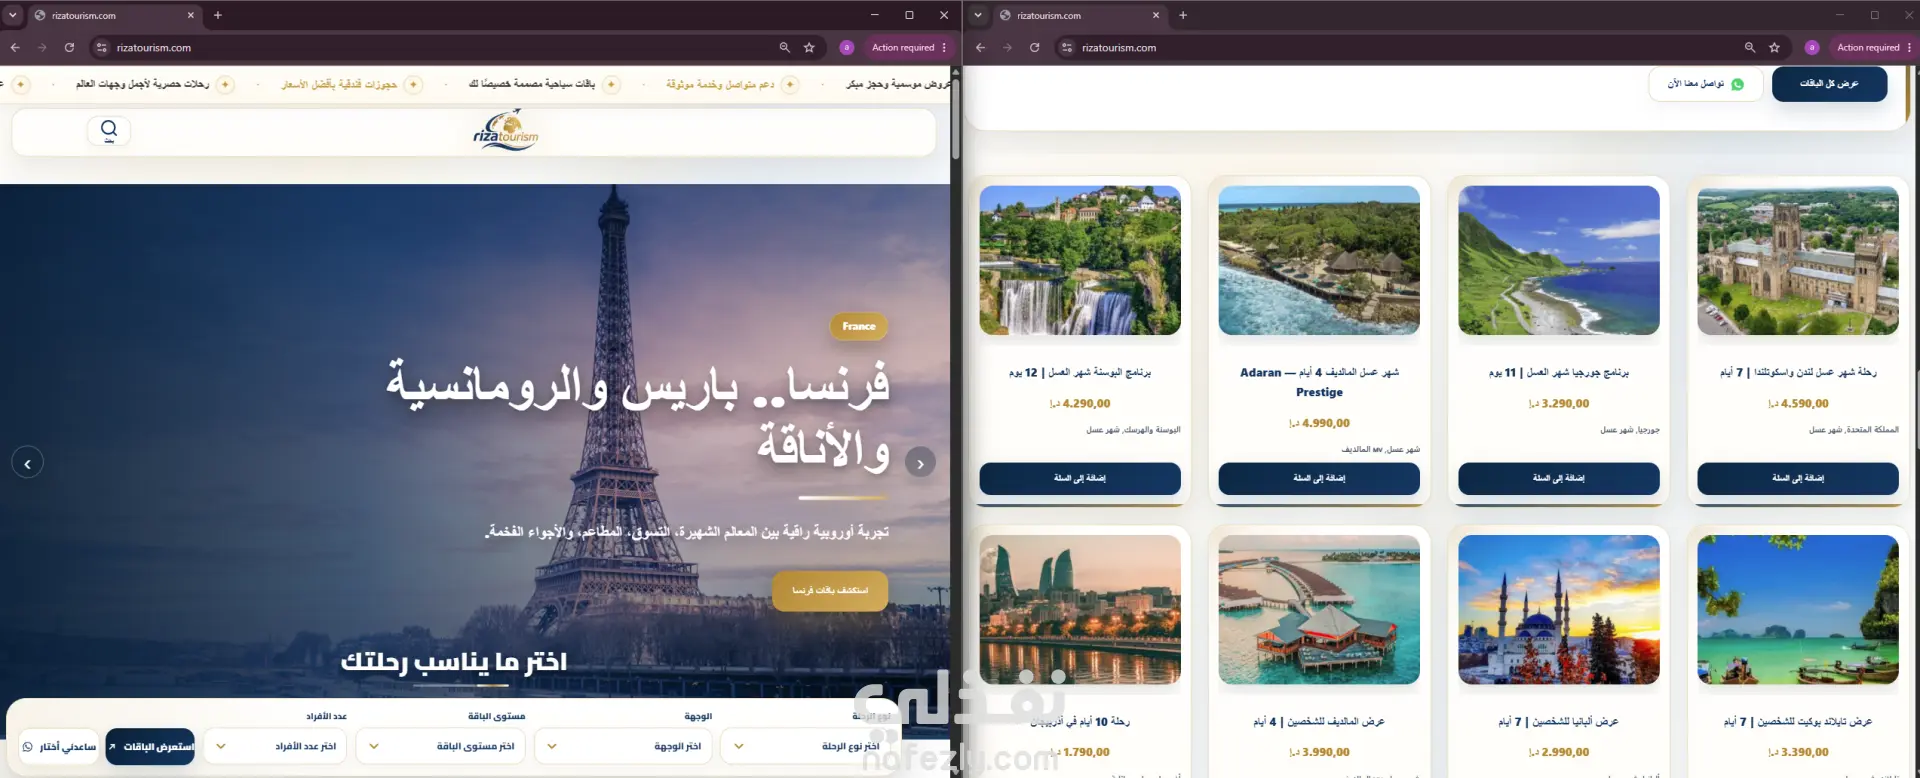The height and width of the screenshot is (778, 1920).
Task: Left window: open a new tab
Action: pyautogui.click(x=218, y=15)
